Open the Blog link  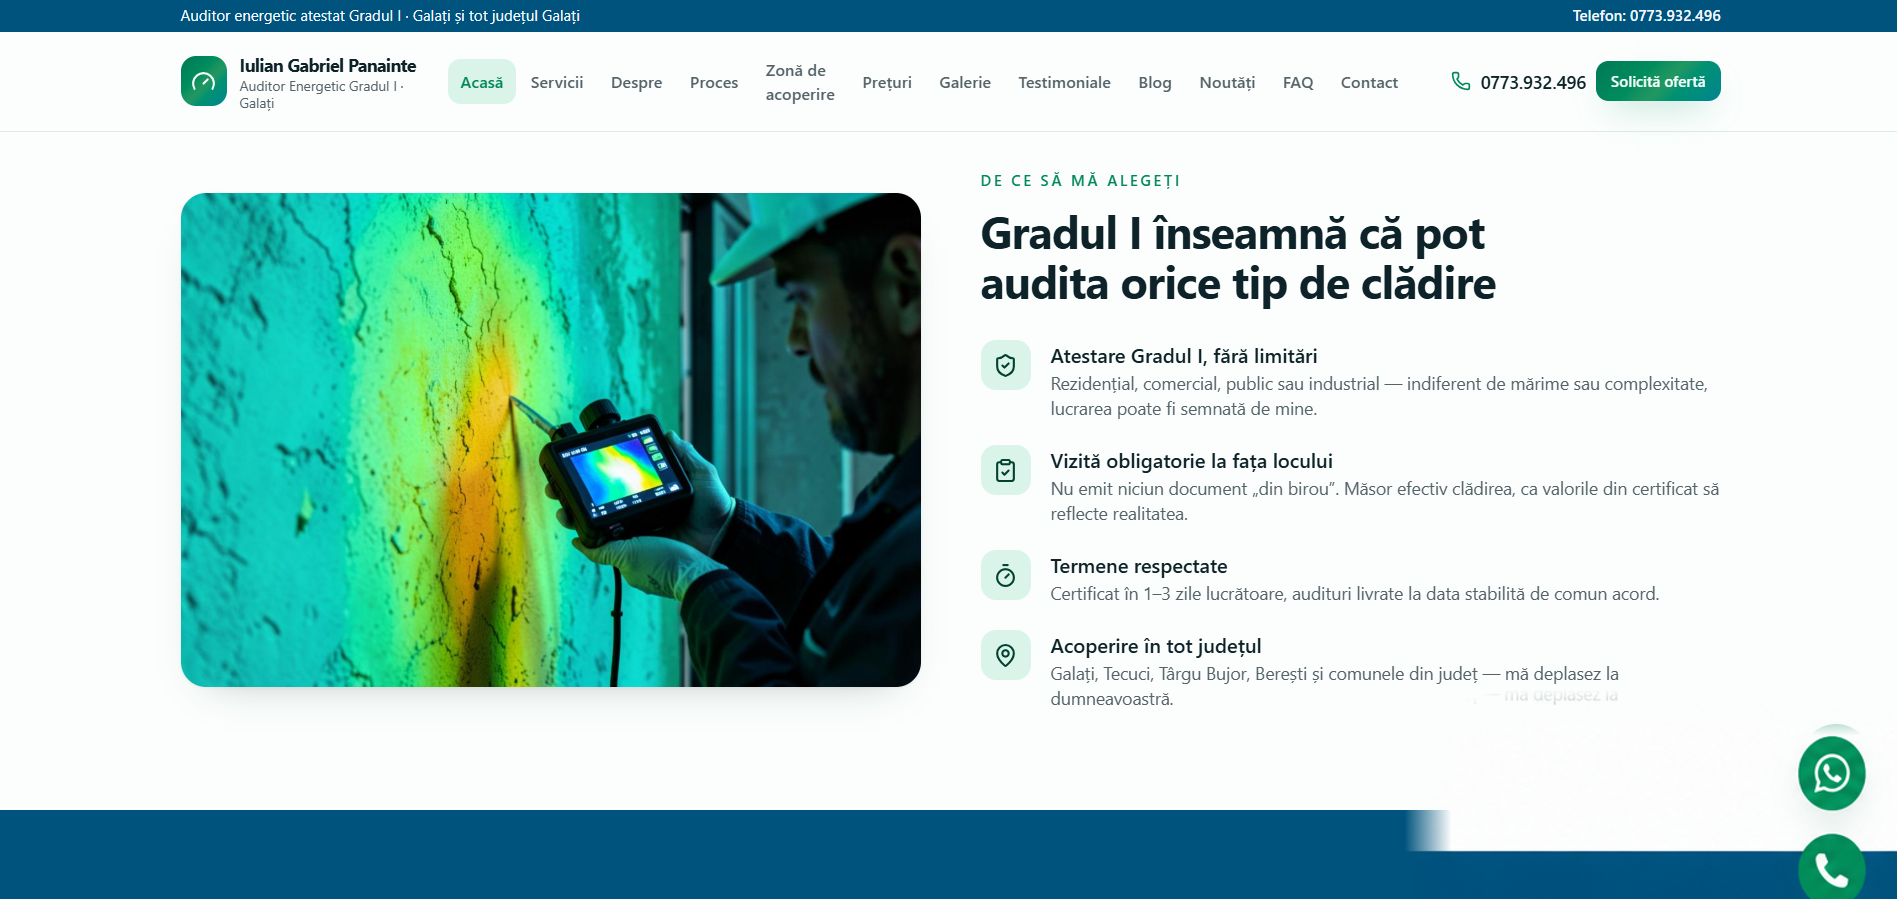tap(1155, 82)
